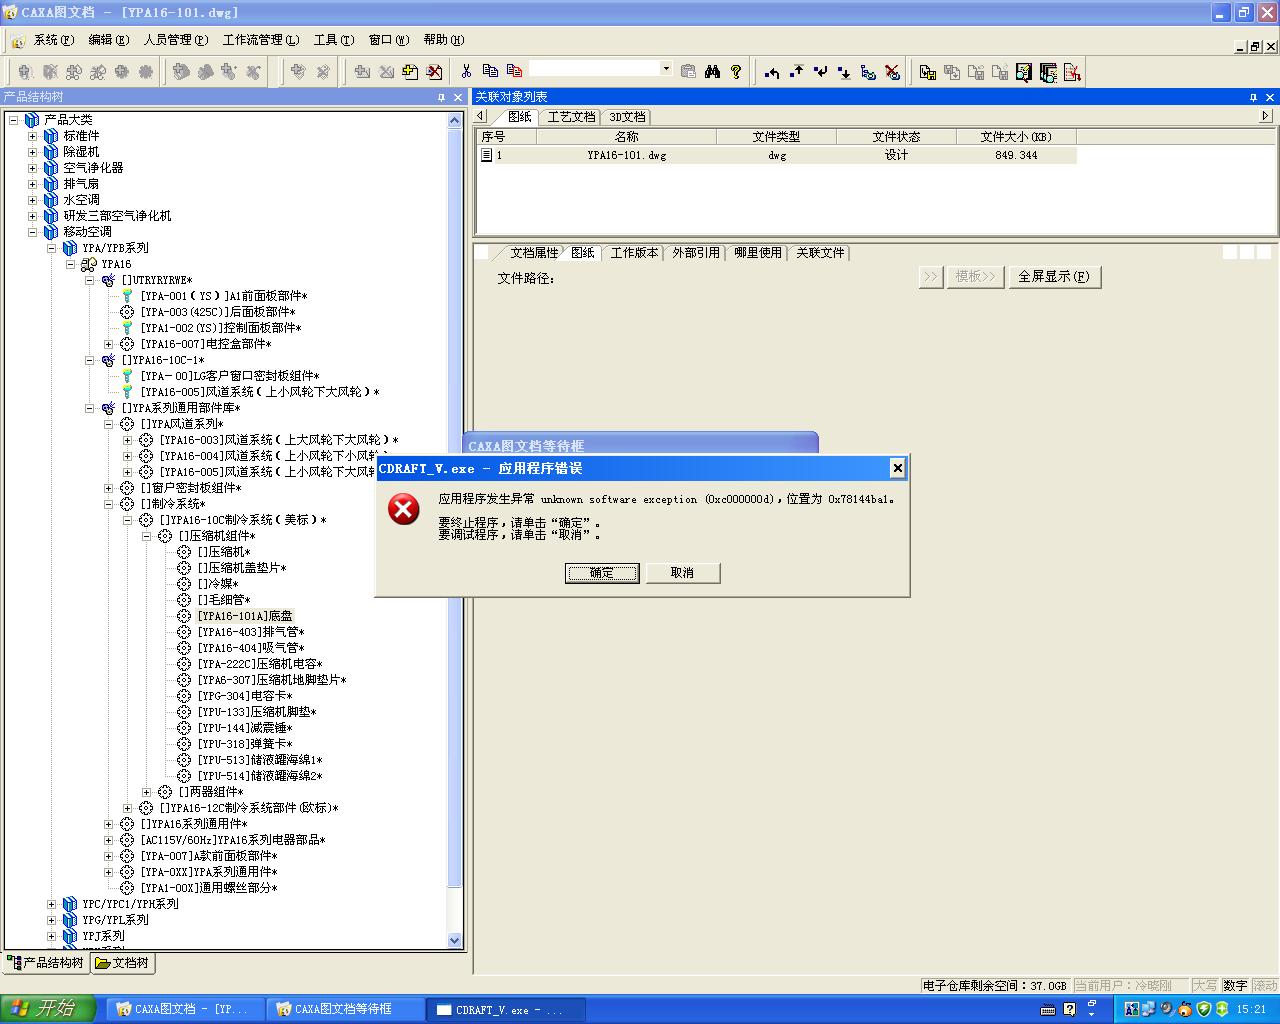Click the >> button beside 模板

(x=931, y=277)
